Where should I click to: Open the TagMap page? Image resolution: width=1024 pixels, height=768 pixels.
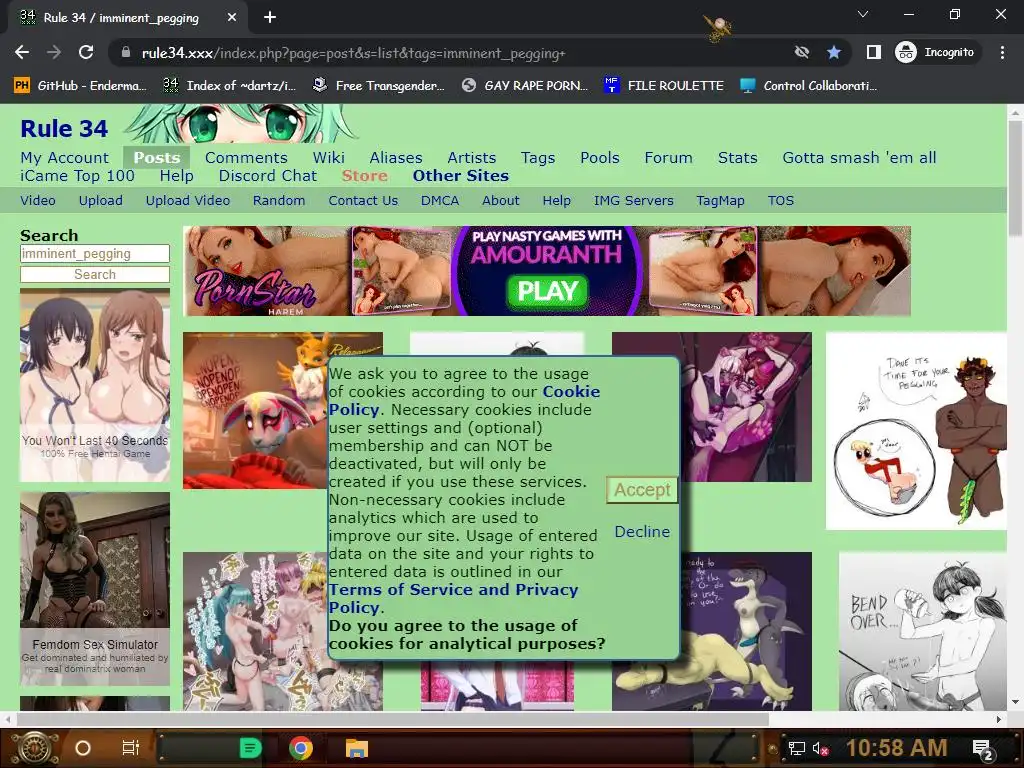coord(720,200)
